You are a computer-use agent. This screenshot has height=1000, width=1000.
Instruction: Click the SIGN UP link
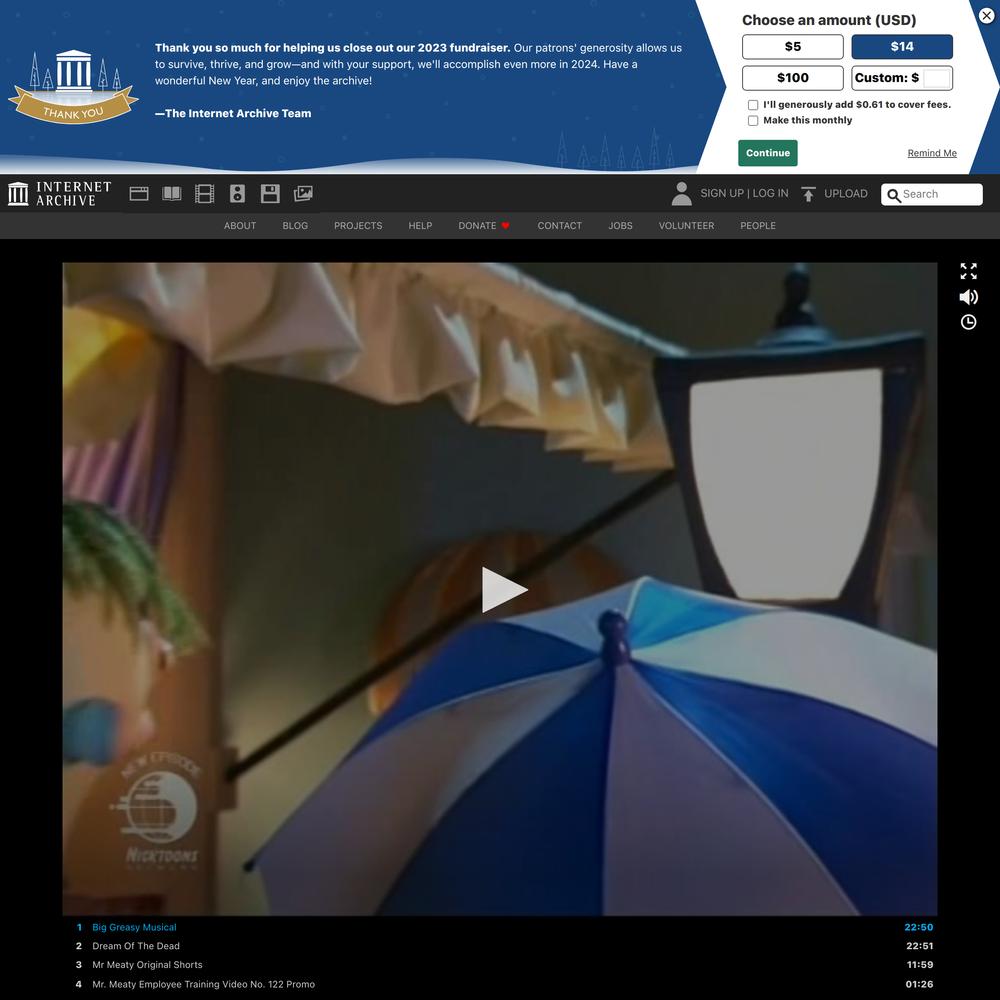point(721,193)
